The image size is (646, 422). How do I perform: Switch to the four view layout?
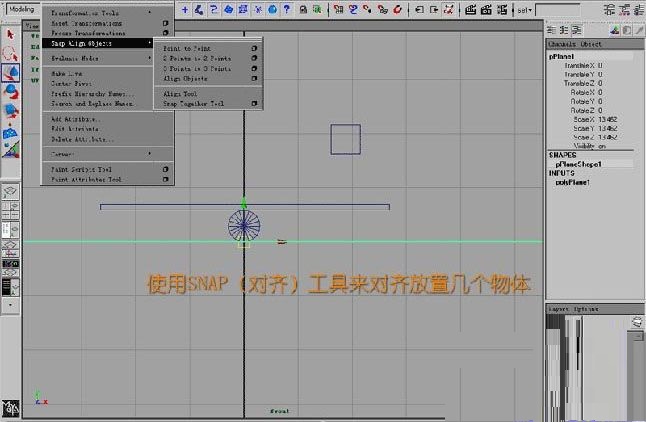[10, 210]
